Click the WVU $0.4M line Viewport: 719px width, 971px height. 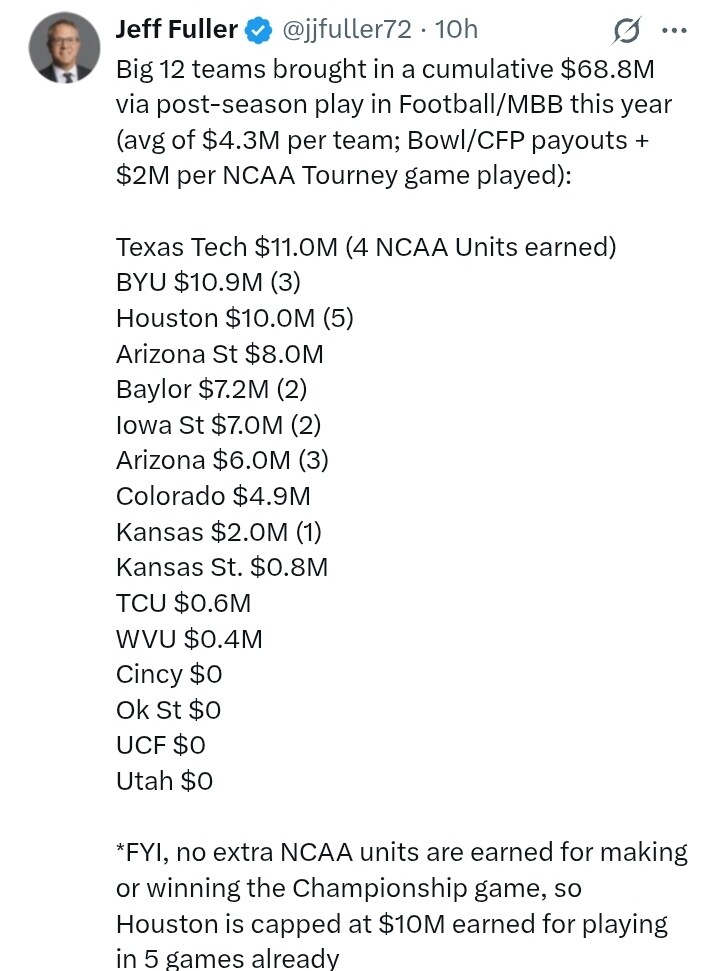pos(190,638)
